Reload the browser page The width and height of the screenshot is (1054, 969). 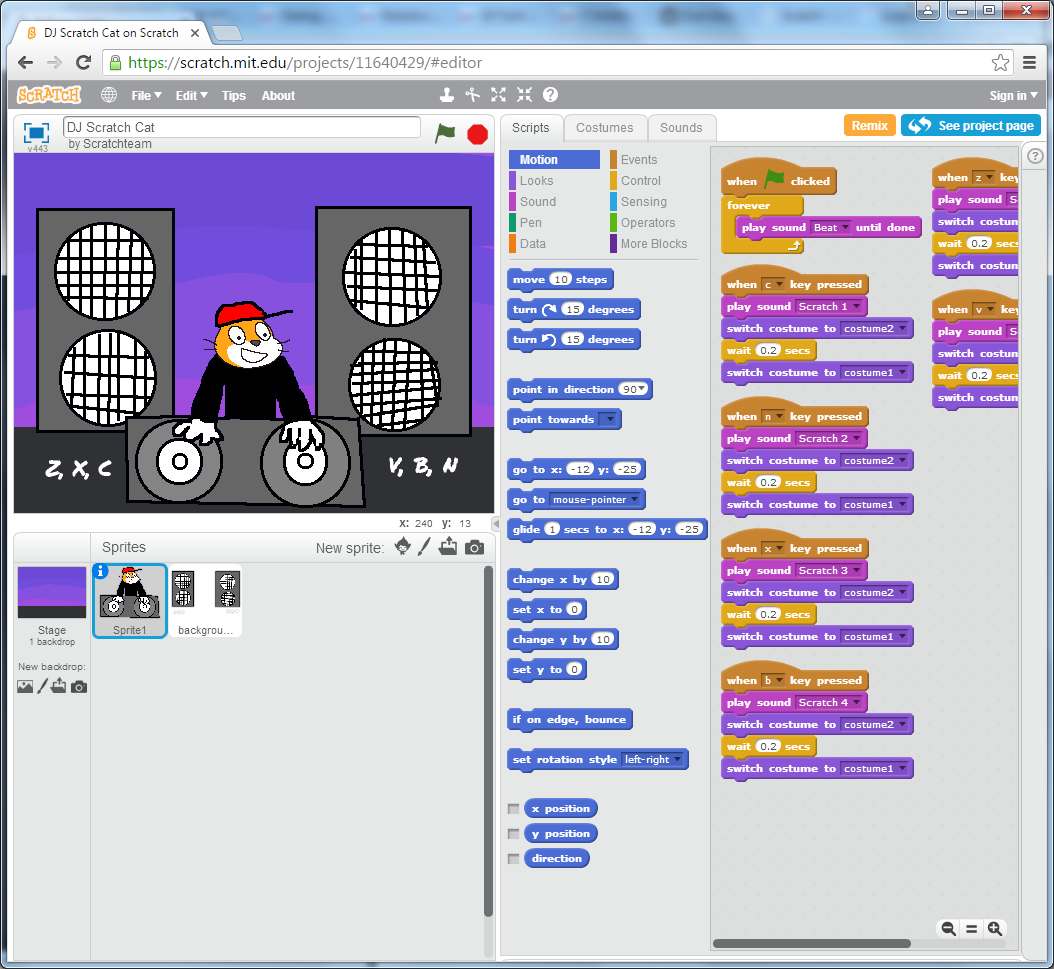pyautogui.click(x=83, y=62)
